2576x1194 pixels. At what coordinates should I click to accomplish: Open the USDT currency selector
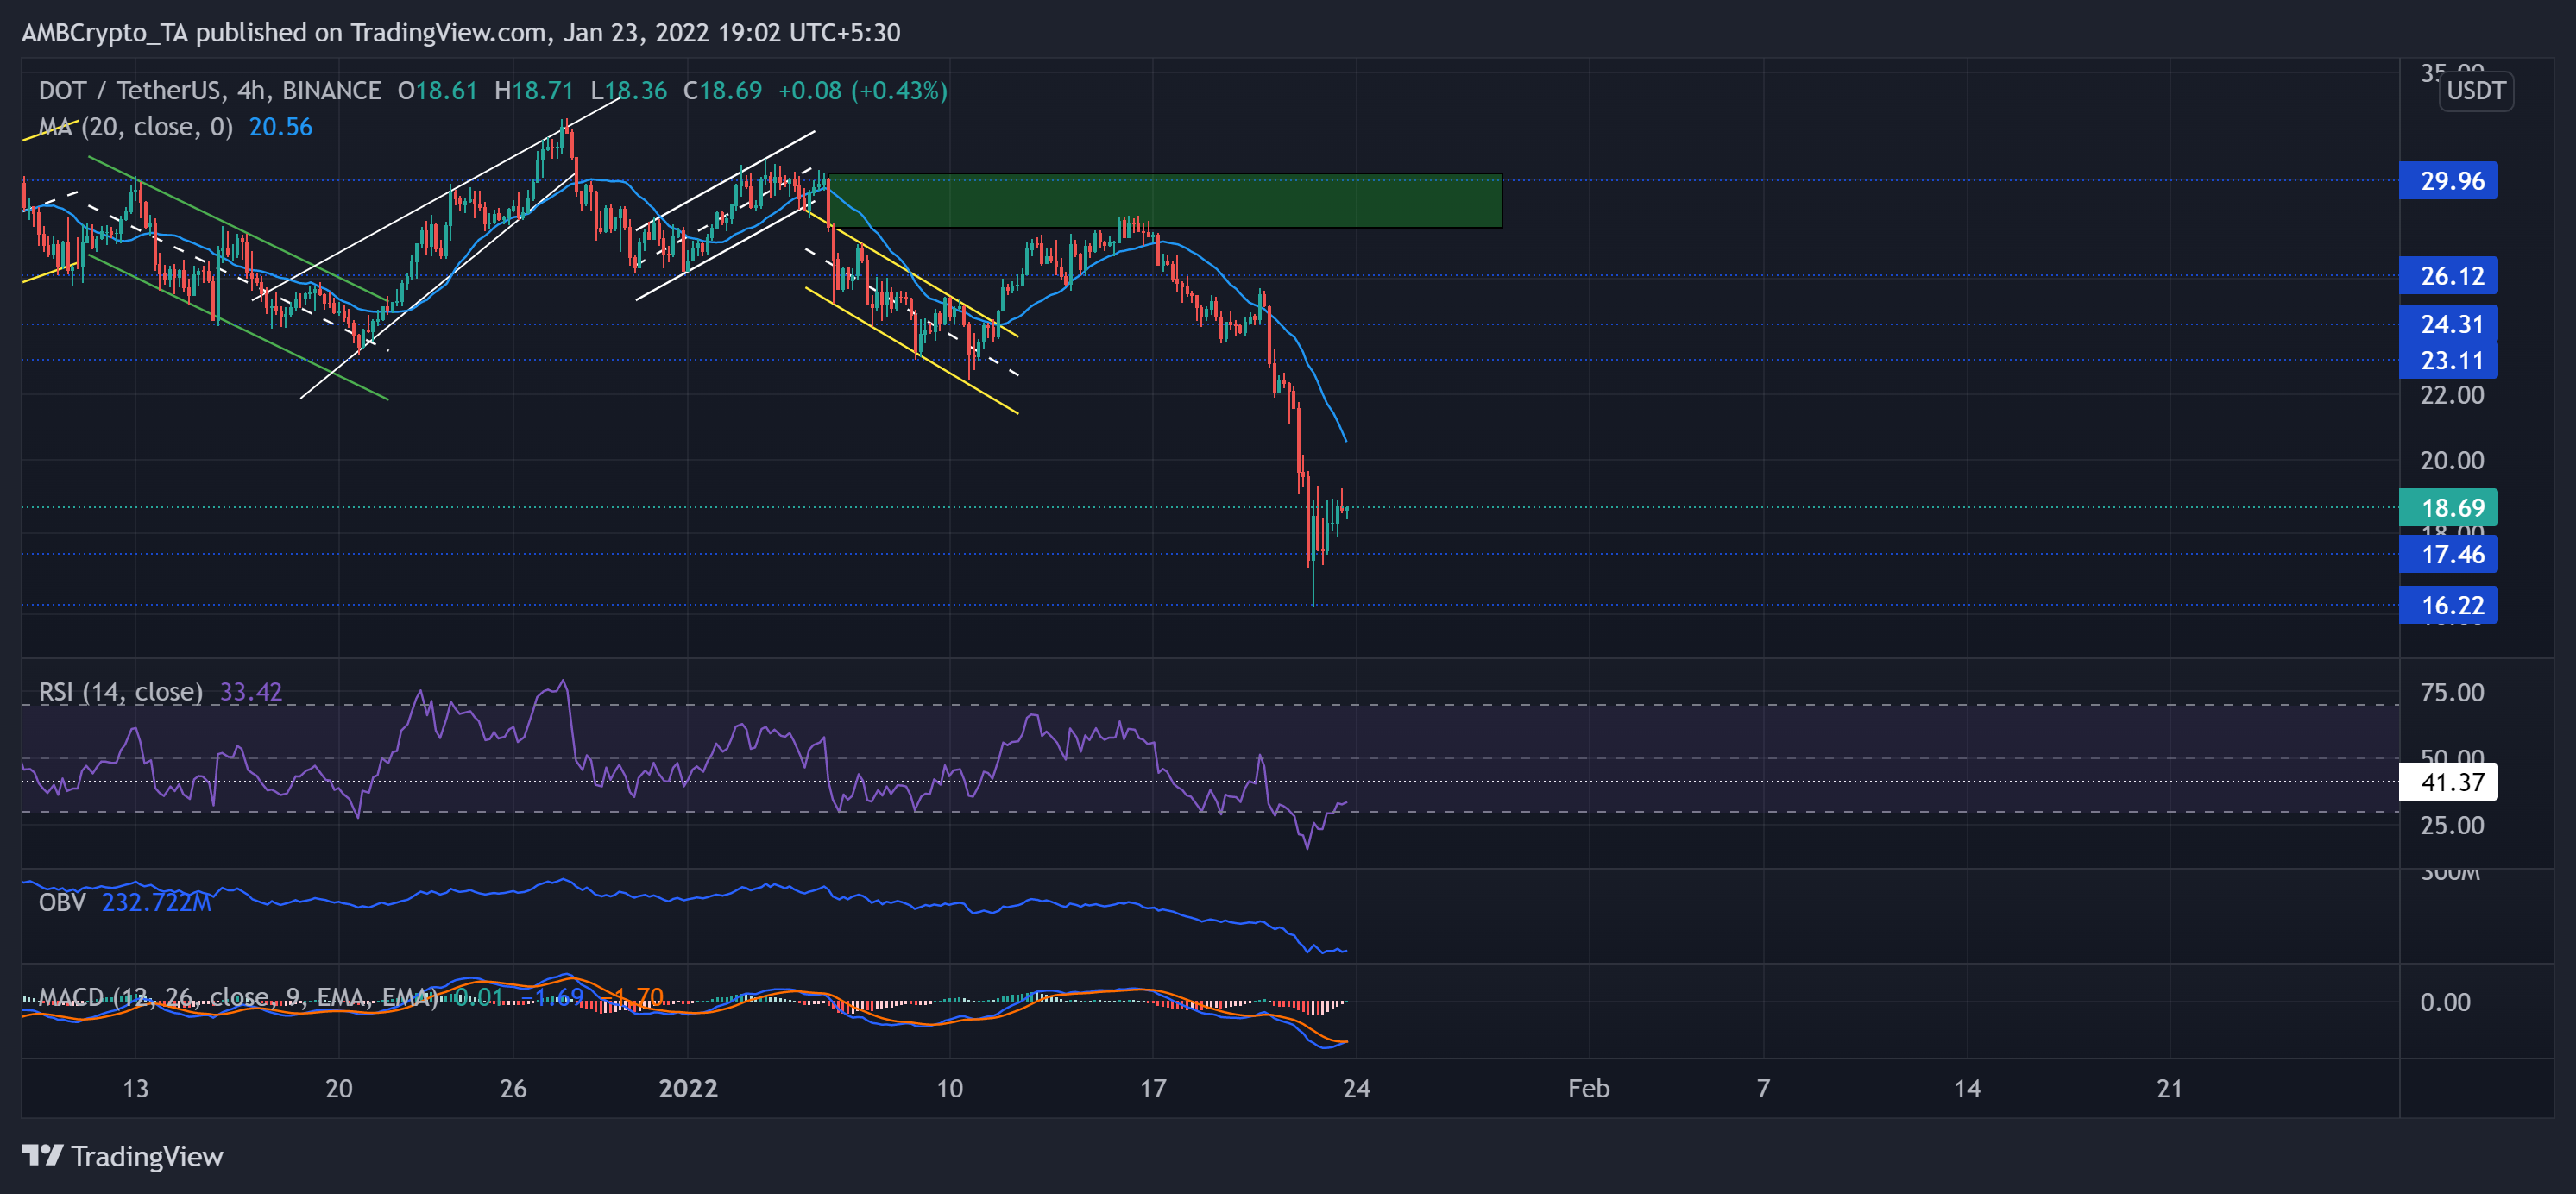point(2476,91)
